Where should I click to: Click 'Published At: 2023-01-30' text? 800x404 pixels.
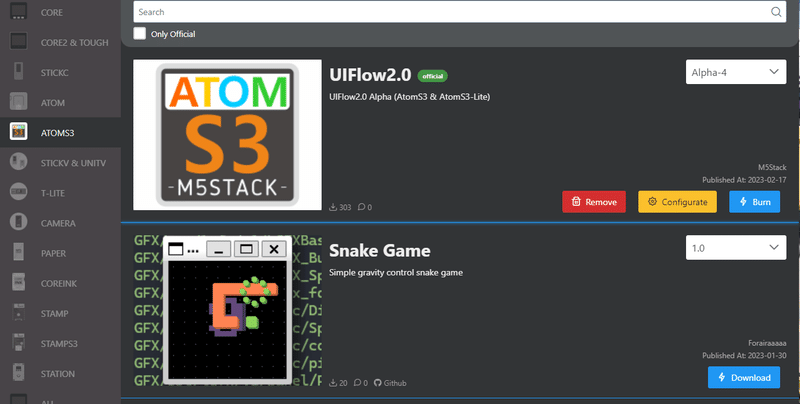point(744,355)
